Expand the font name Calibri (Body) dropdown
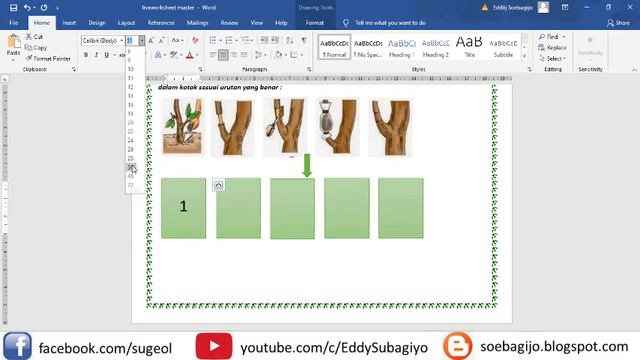Screen dimensions: 640x360 (x=122, y=40)
